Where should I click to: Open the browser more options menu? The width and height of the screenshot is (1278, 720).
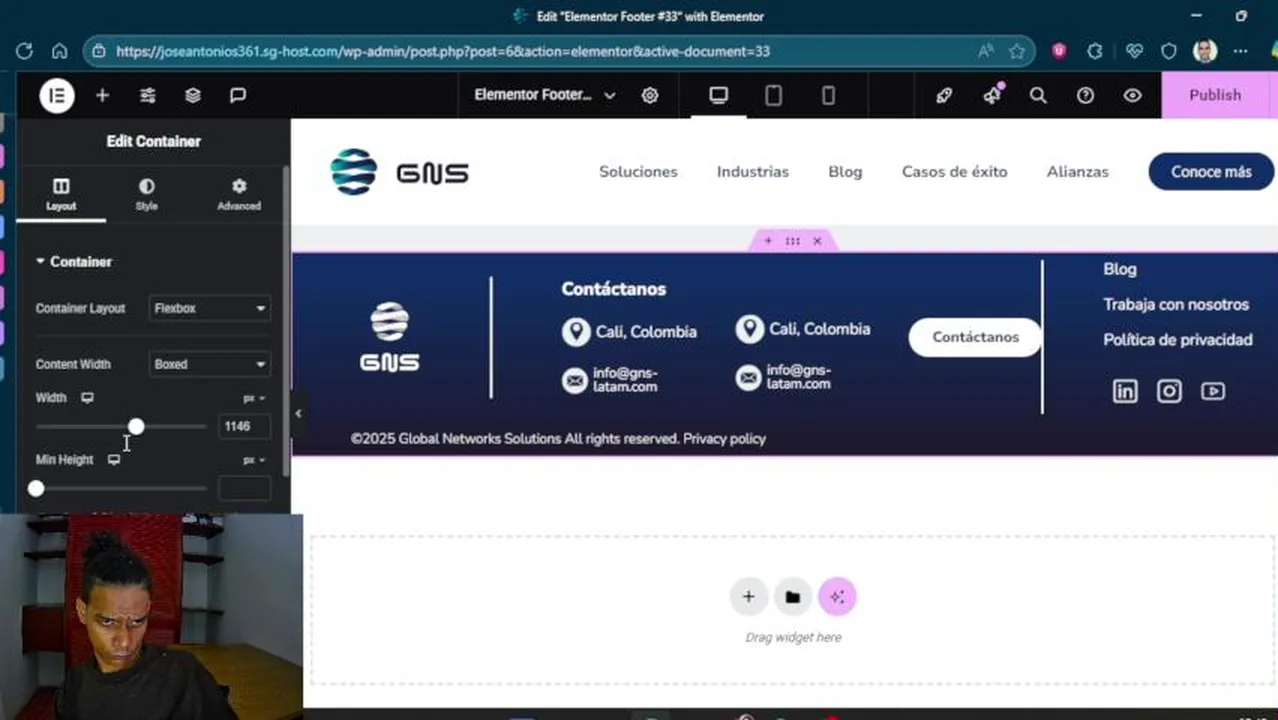click(1241, 51)
